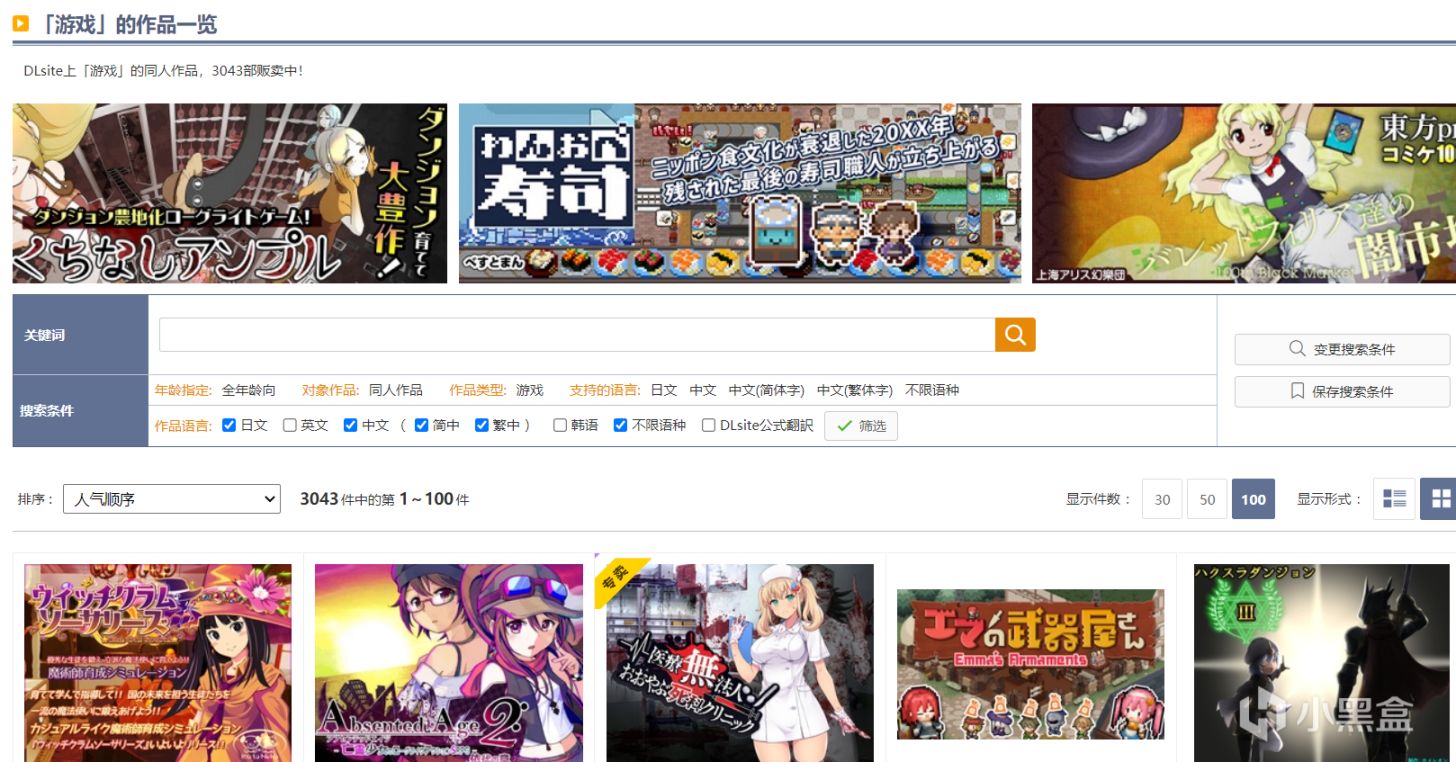Uncheck the 繁中 checkbox
Screen dimensions: 1456x762
tap(482, 425)
